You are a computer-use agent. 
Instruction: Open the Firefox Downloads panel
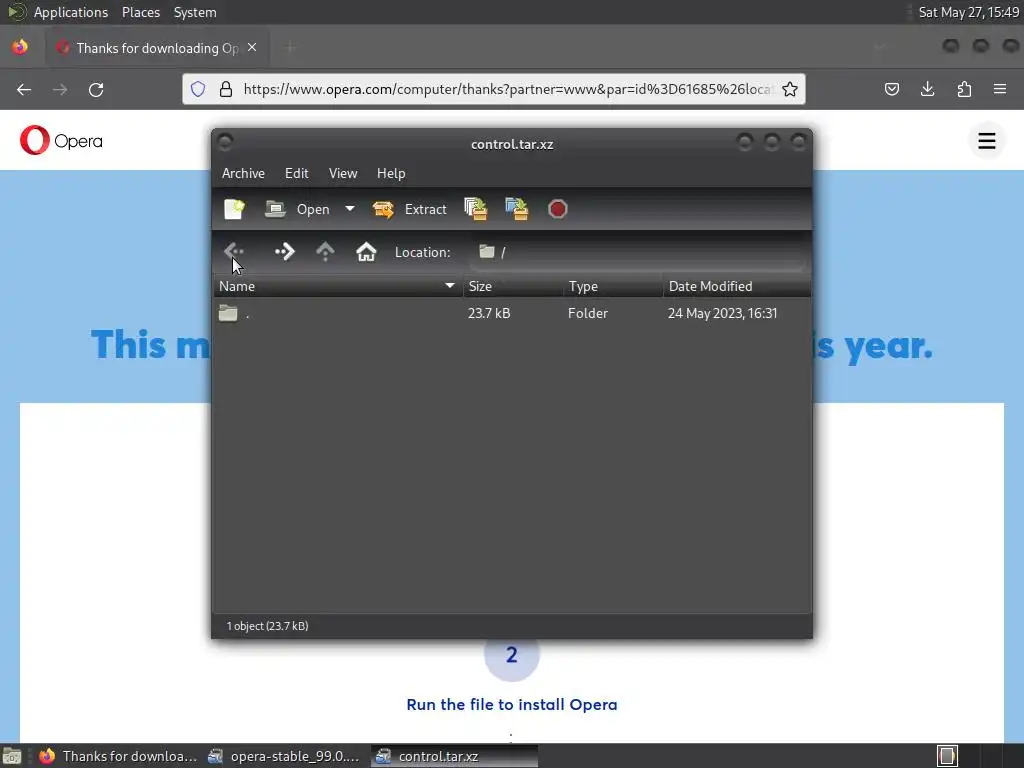pyautogui.click(x=927, y=89)
